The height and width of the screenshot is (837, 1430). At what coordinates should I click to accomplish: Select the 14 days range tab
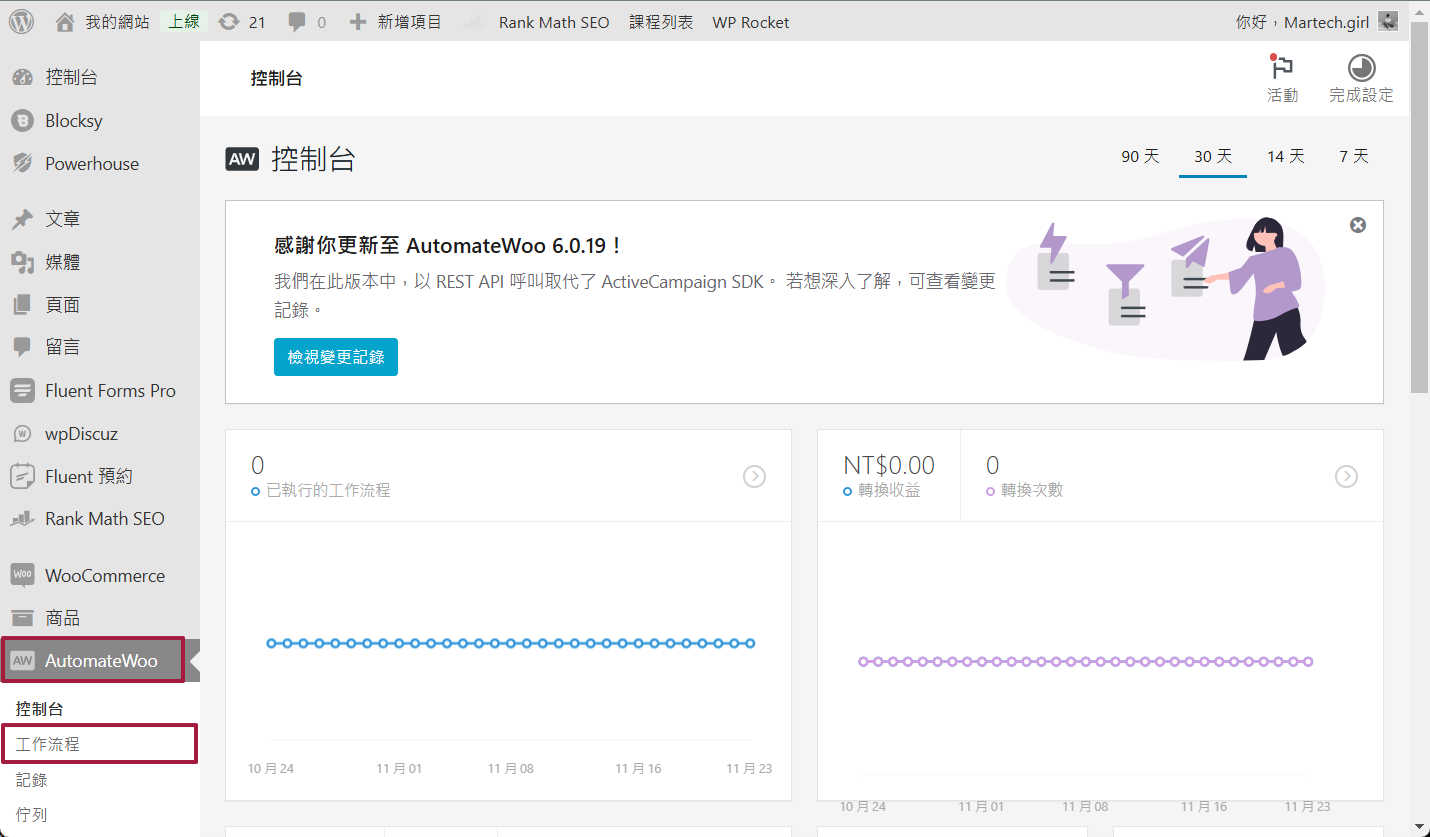1285,157
